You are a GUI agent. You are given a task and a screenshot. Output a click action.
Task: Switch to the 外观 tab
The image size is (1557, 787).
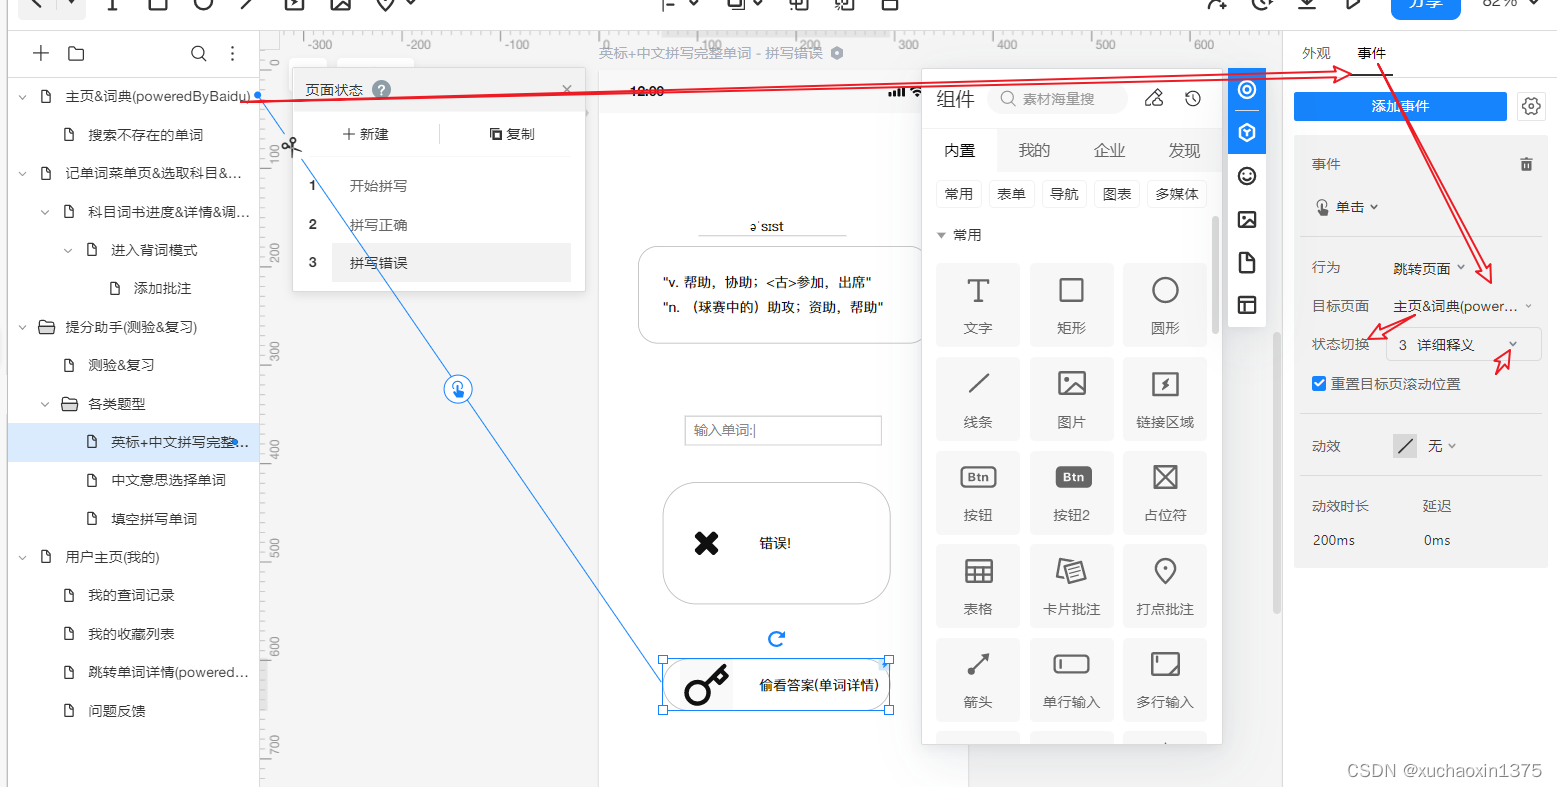pyautogui.click(x=1316, y=53)
